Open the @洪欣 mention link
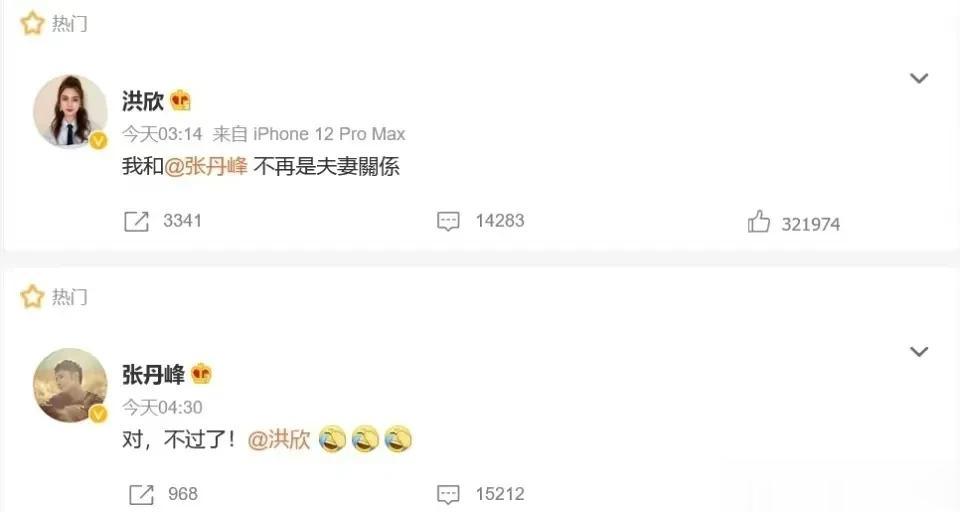This screenshot has width=960, height=512. (x=279, y=440)
